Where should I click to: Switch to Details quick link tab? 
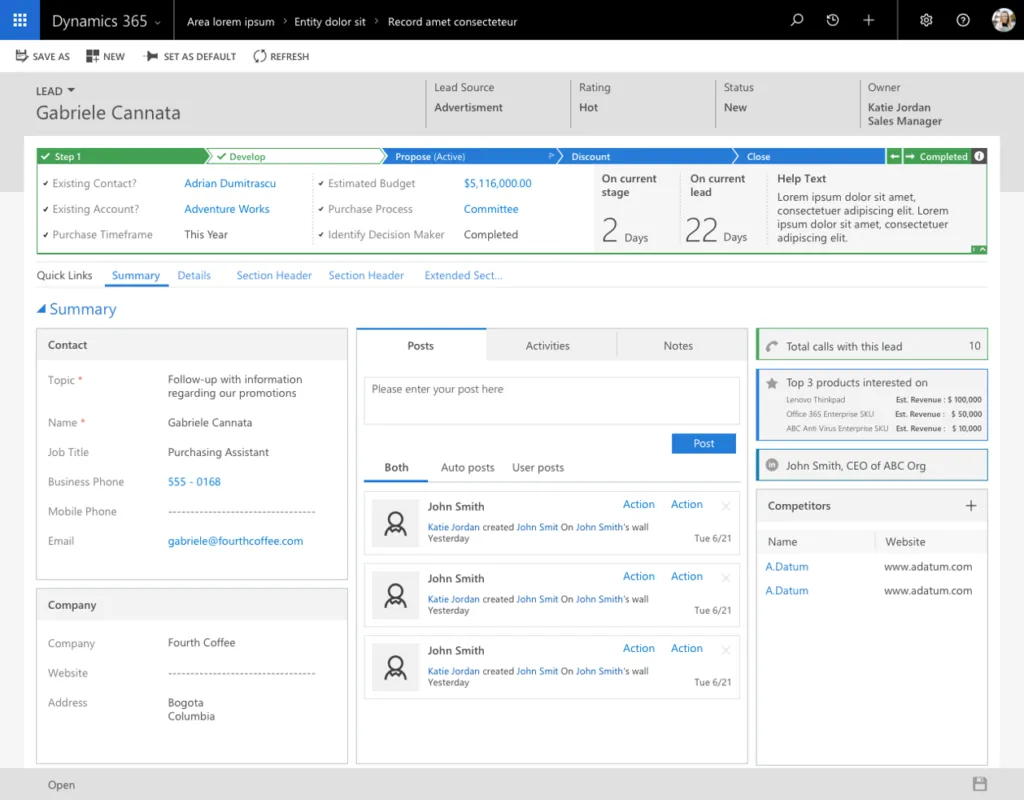[x=194, y=276]
